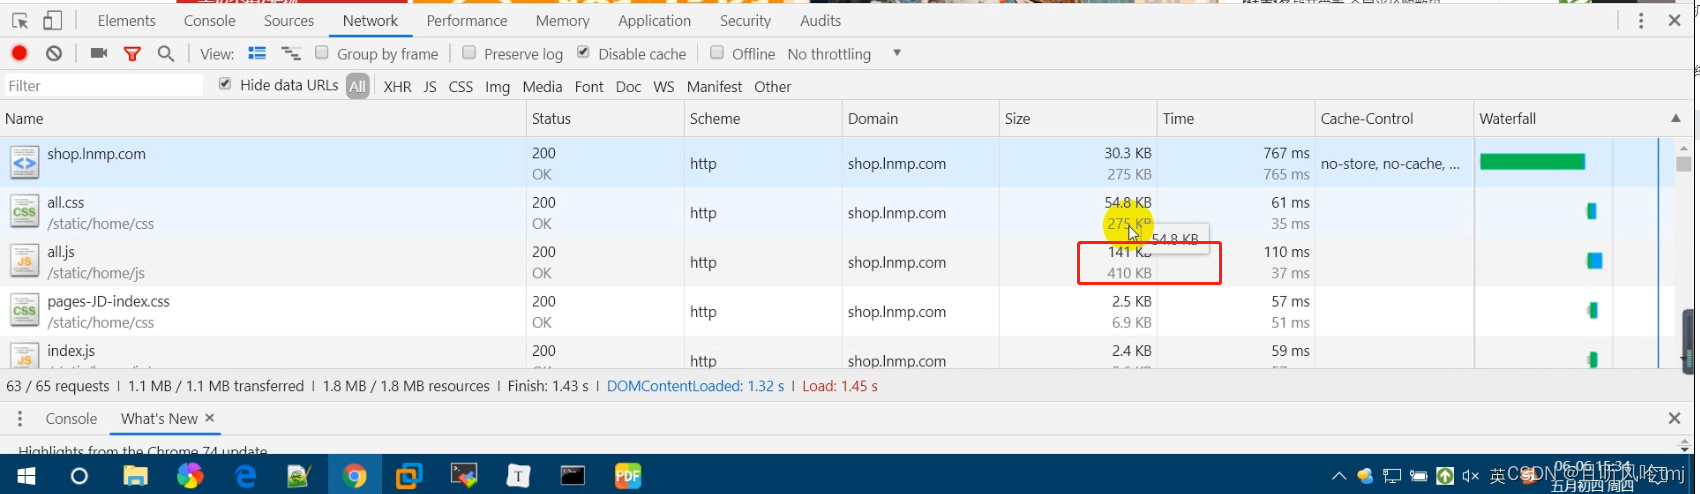
Task: Stop recording network log with red button
Action: point(19,53)
